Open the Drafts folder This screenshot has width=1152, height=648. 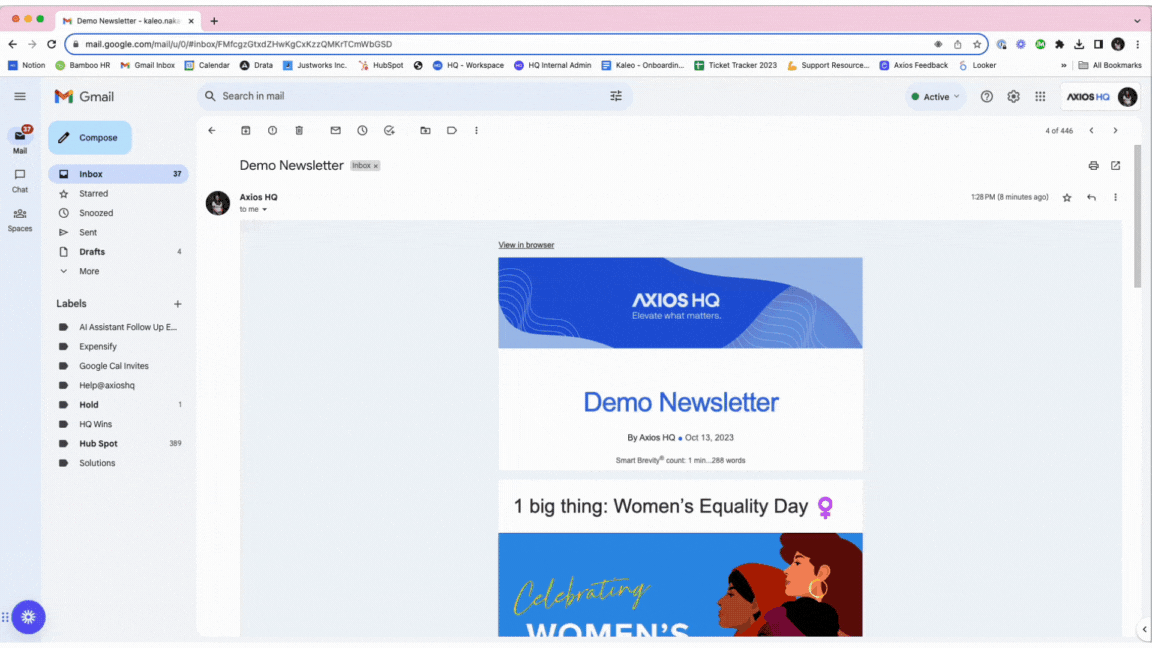[x=92, y=252]
